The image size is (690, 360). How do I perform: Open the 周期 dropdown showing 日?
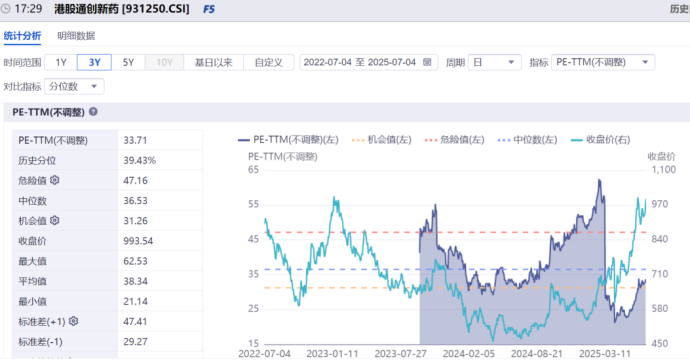(x=495, y=62)
